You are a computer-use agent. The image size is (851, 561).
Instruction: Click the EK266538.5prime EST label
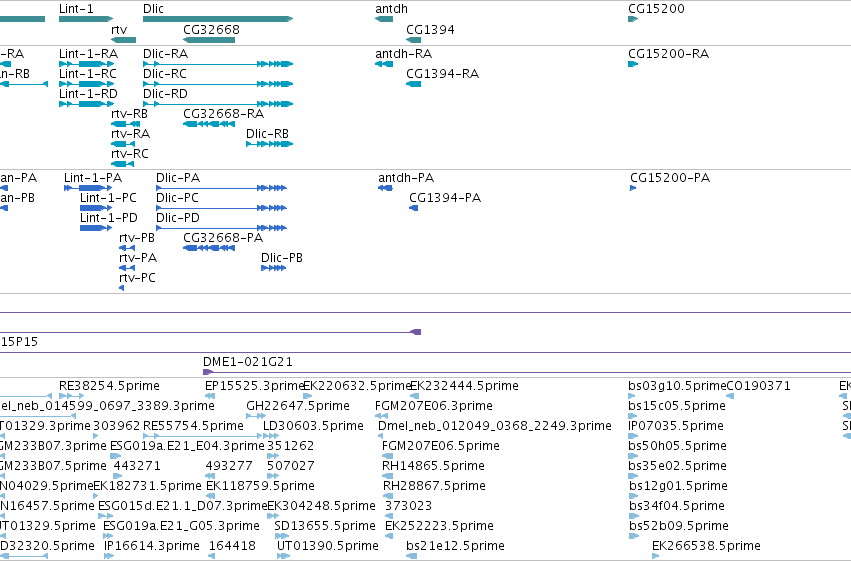tap(706, 546)
